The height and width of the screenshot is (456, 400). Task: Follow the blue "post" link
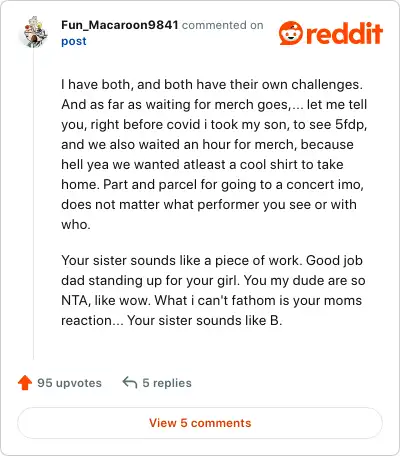(x=74, y=41)
